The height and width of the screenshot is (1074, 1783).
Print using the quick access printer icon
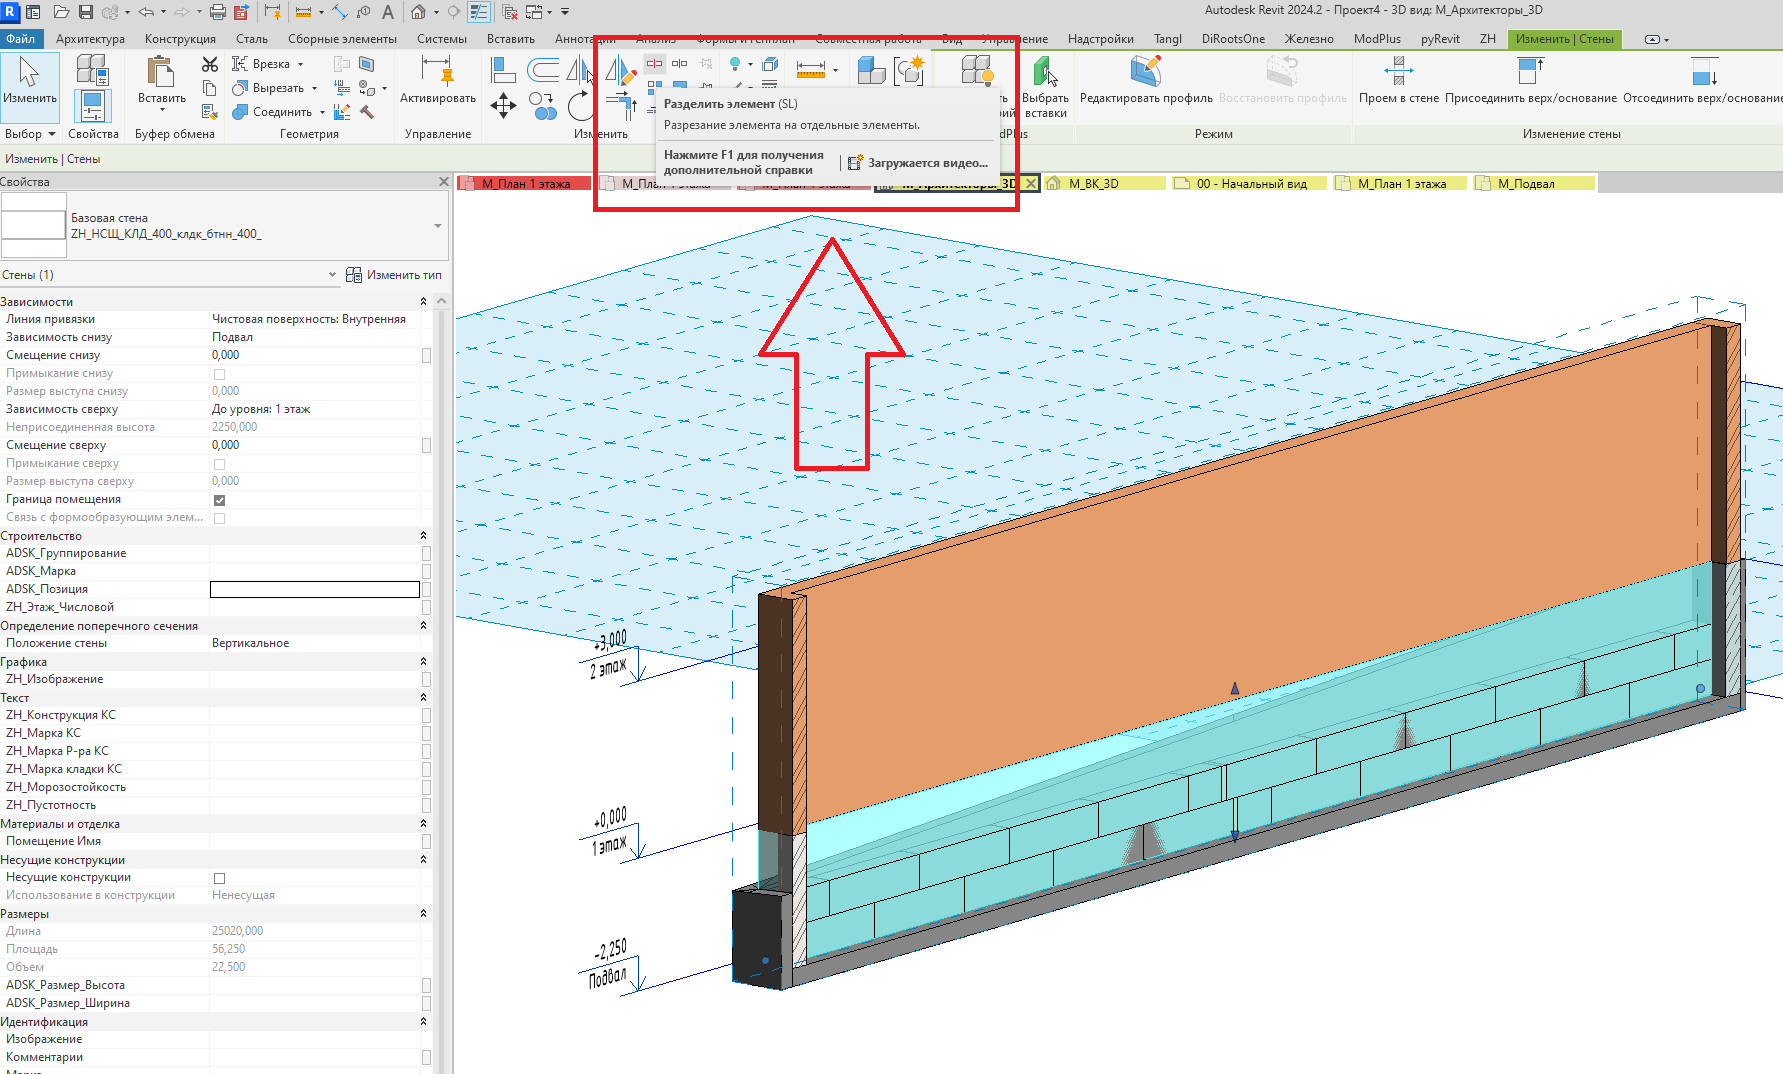(x=218, y=12)
